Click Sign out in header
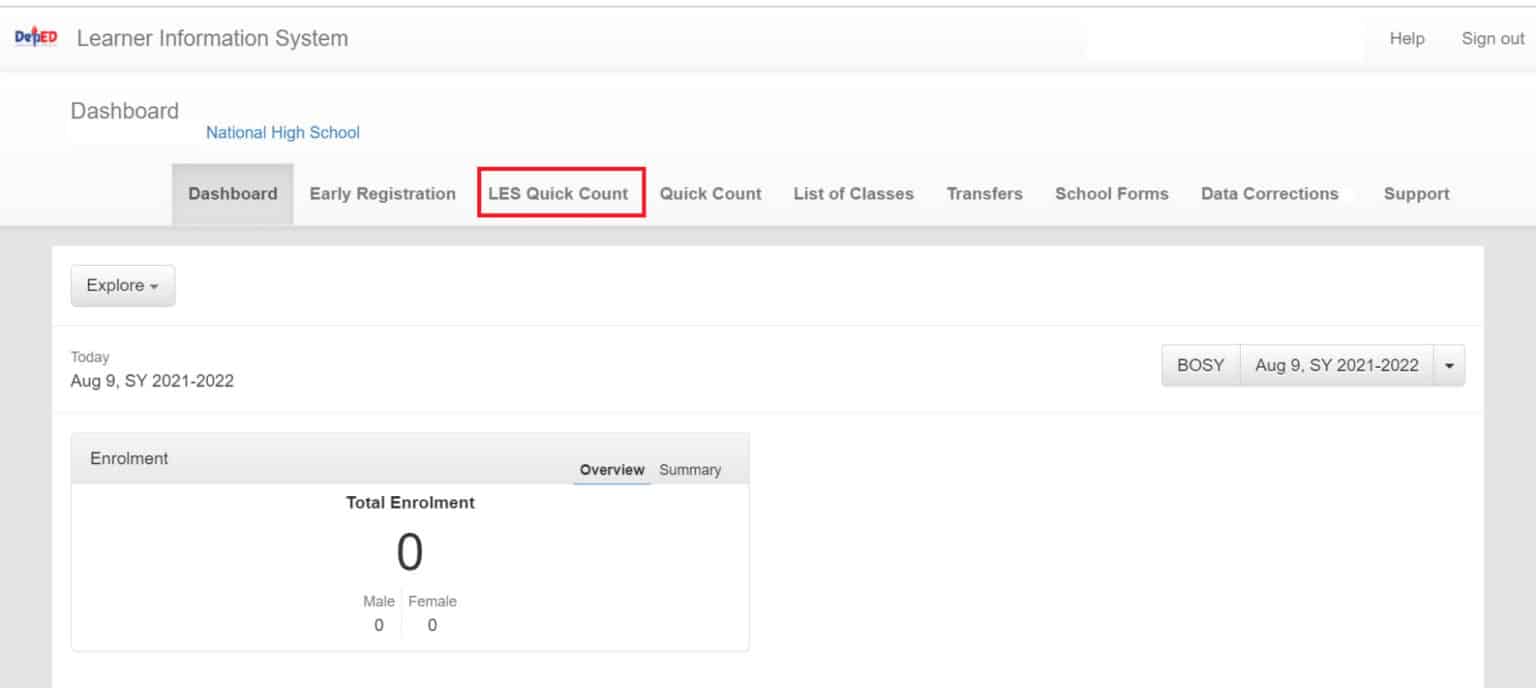 click(1492, 38)
